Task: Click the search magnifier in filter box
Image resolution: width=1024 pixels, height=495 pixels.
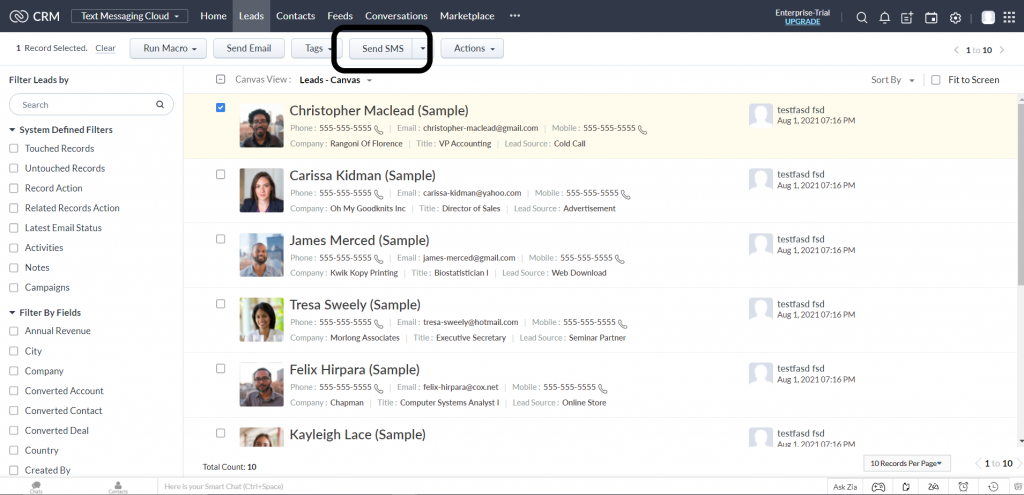Action: click(x=160, y=104)
